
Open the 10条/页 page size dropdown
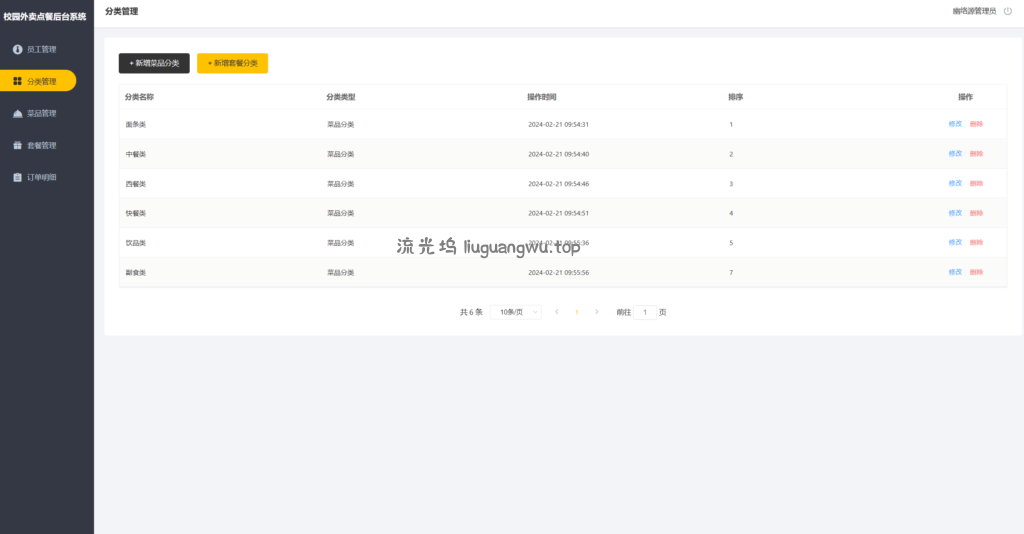point(516,312)
